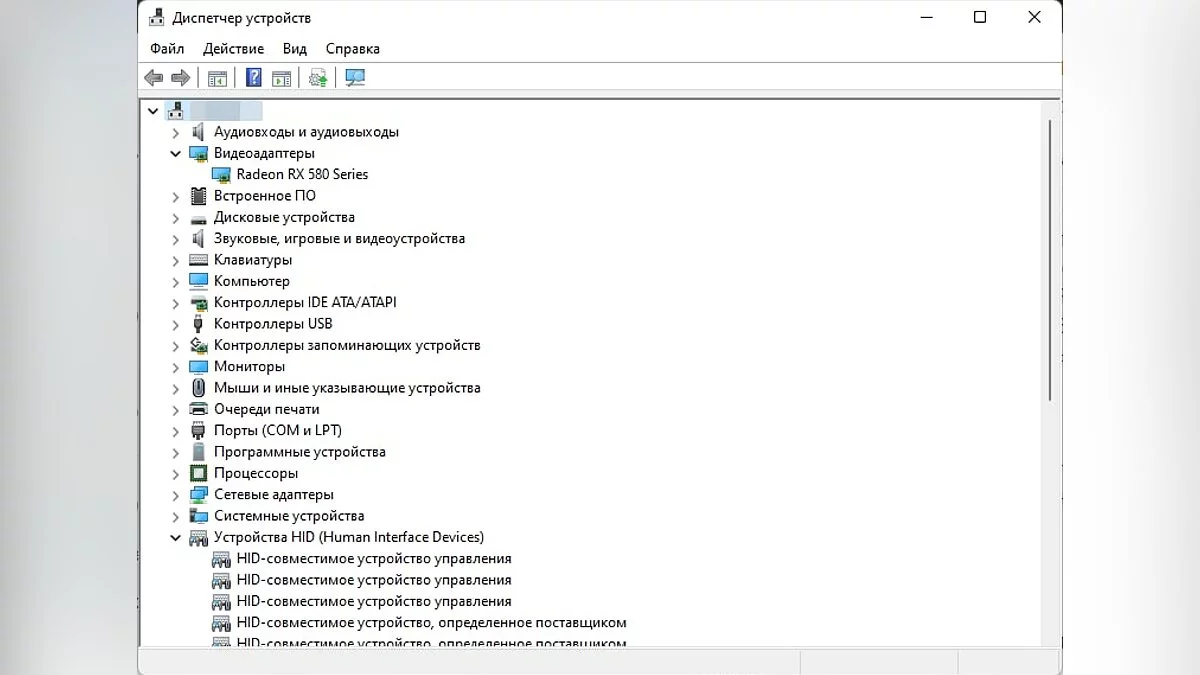Click the printer icon beside Очереди печати
Screen dimensions: 1200x675
pos(198,409)
